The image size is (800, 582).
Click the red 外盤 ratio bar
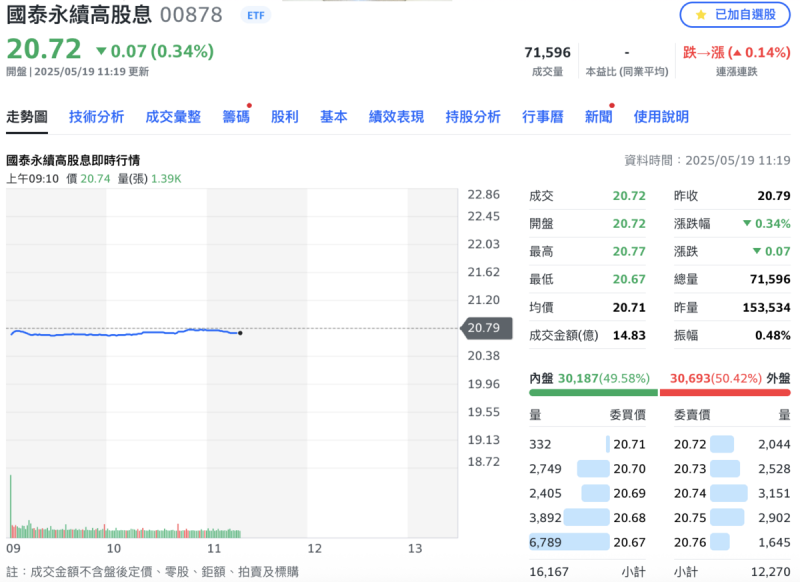click(725, 393)
